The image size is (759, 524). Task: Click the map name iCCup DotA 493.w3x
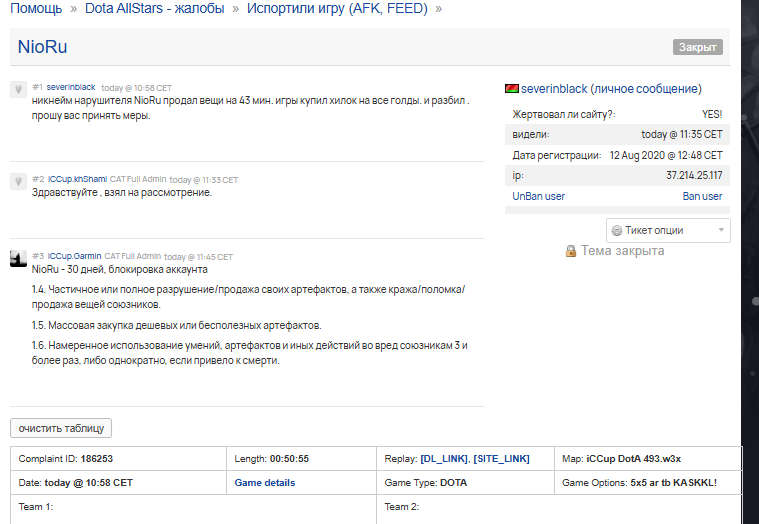coord(634,459)
